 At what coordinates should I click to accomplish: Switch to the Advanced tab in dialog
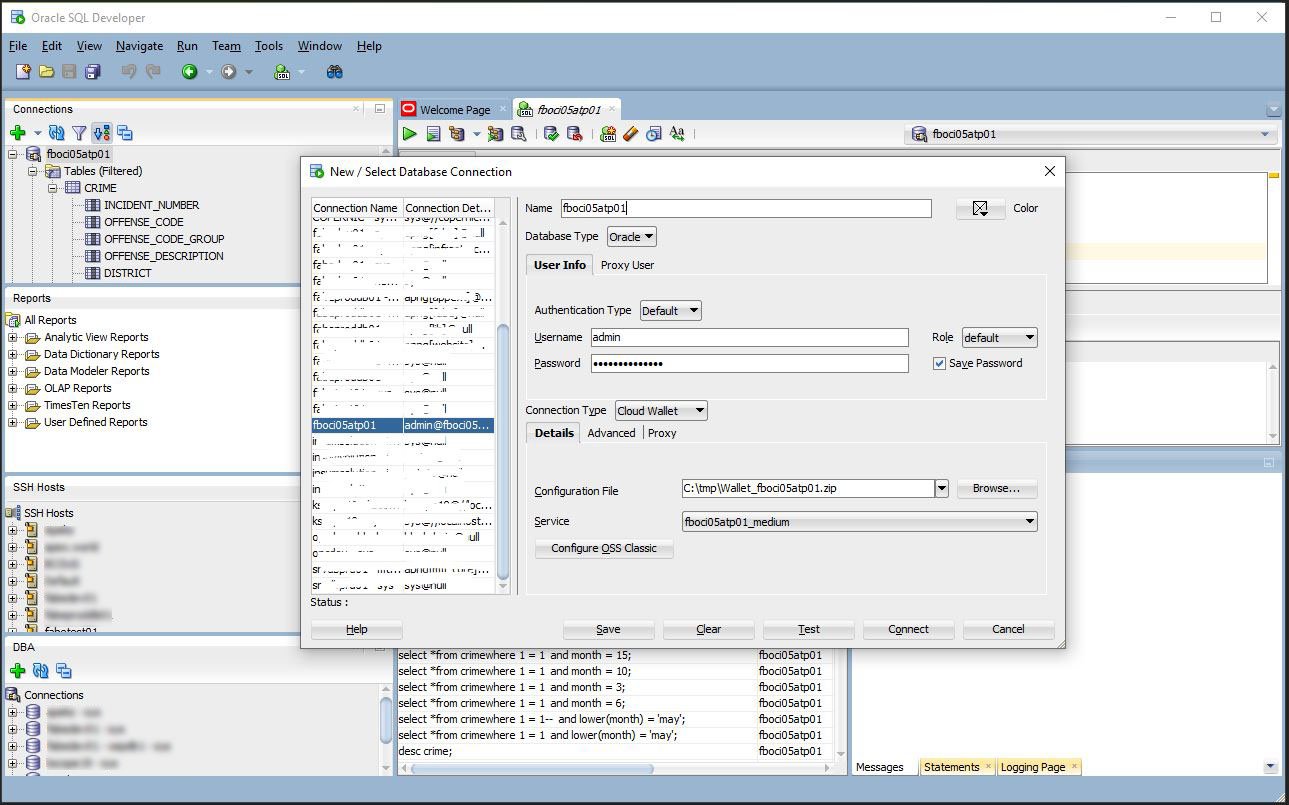611,433
